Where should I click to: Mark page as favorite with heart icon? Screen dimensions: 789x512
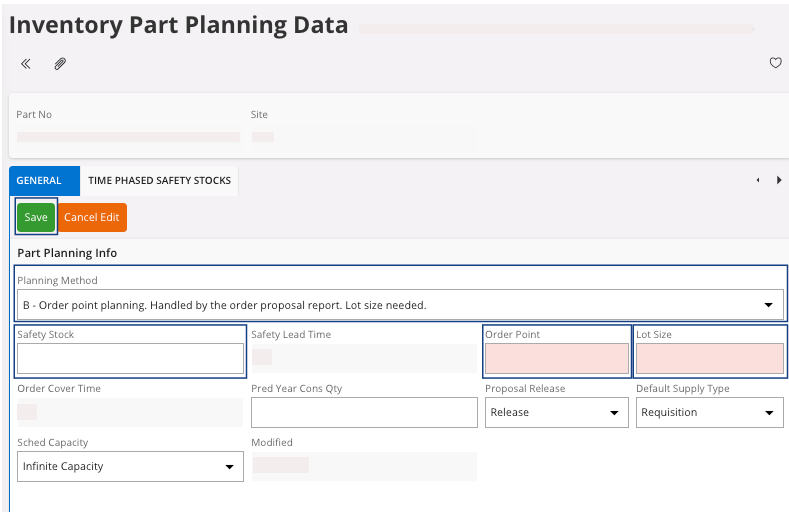pyautogui.click(x=775, y=63)
